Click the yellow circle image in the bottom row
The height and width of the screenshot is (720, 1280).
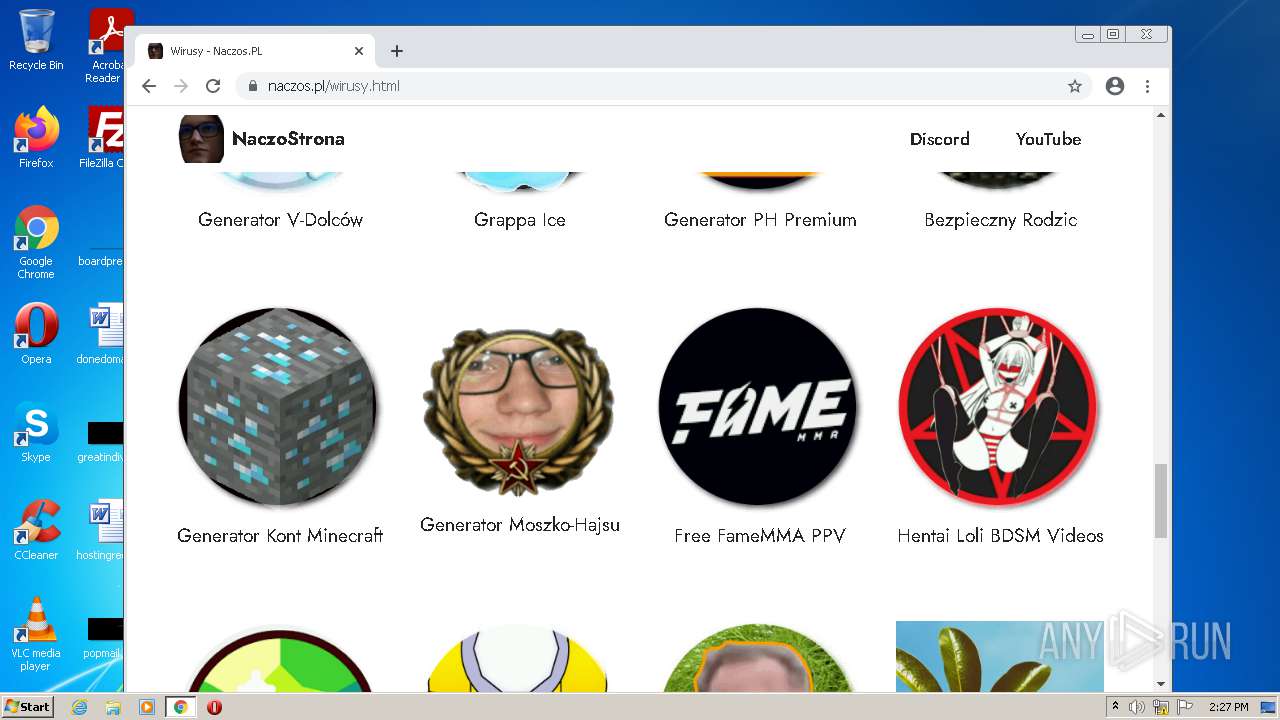click(518, 660)
